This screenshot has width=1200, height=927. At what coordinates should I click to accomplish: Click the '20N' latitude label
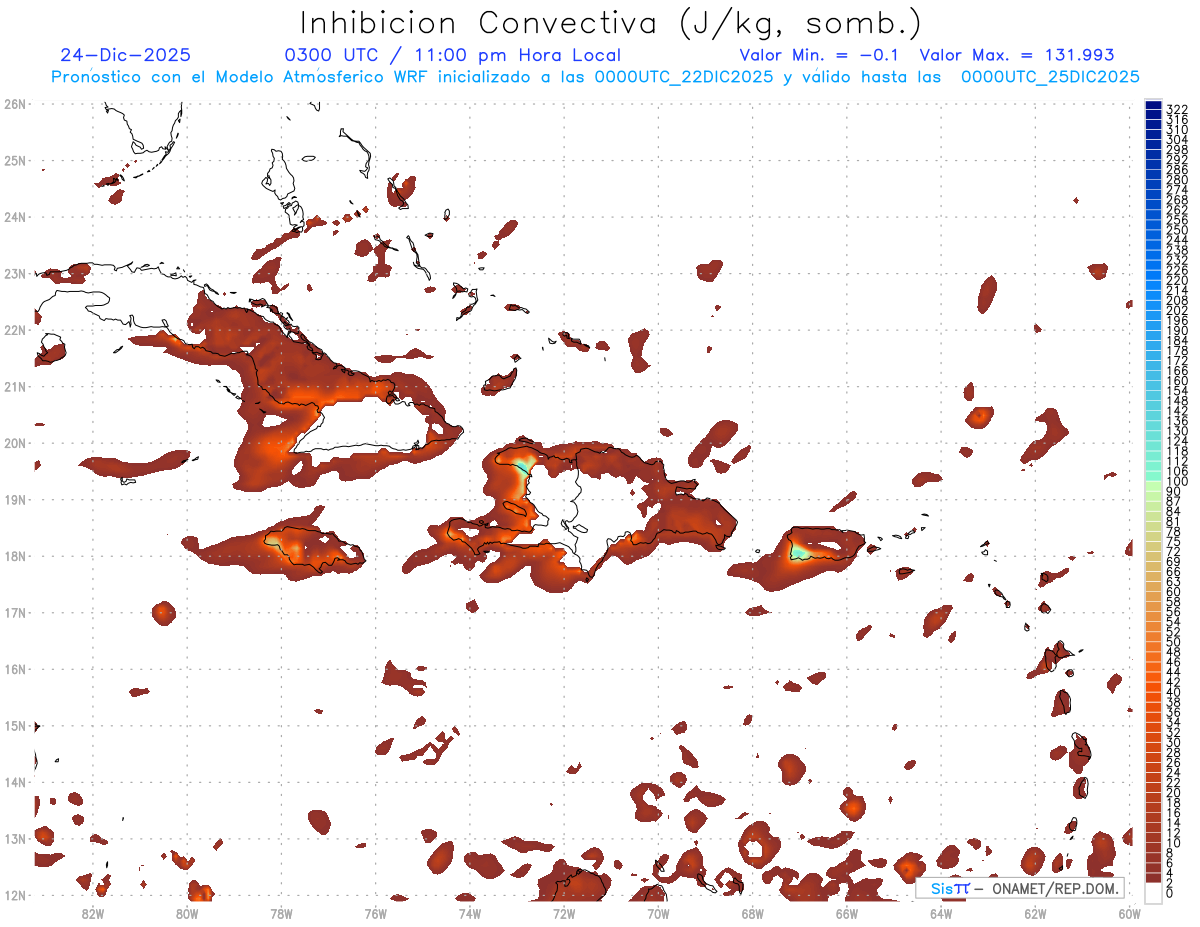point(15,443)
